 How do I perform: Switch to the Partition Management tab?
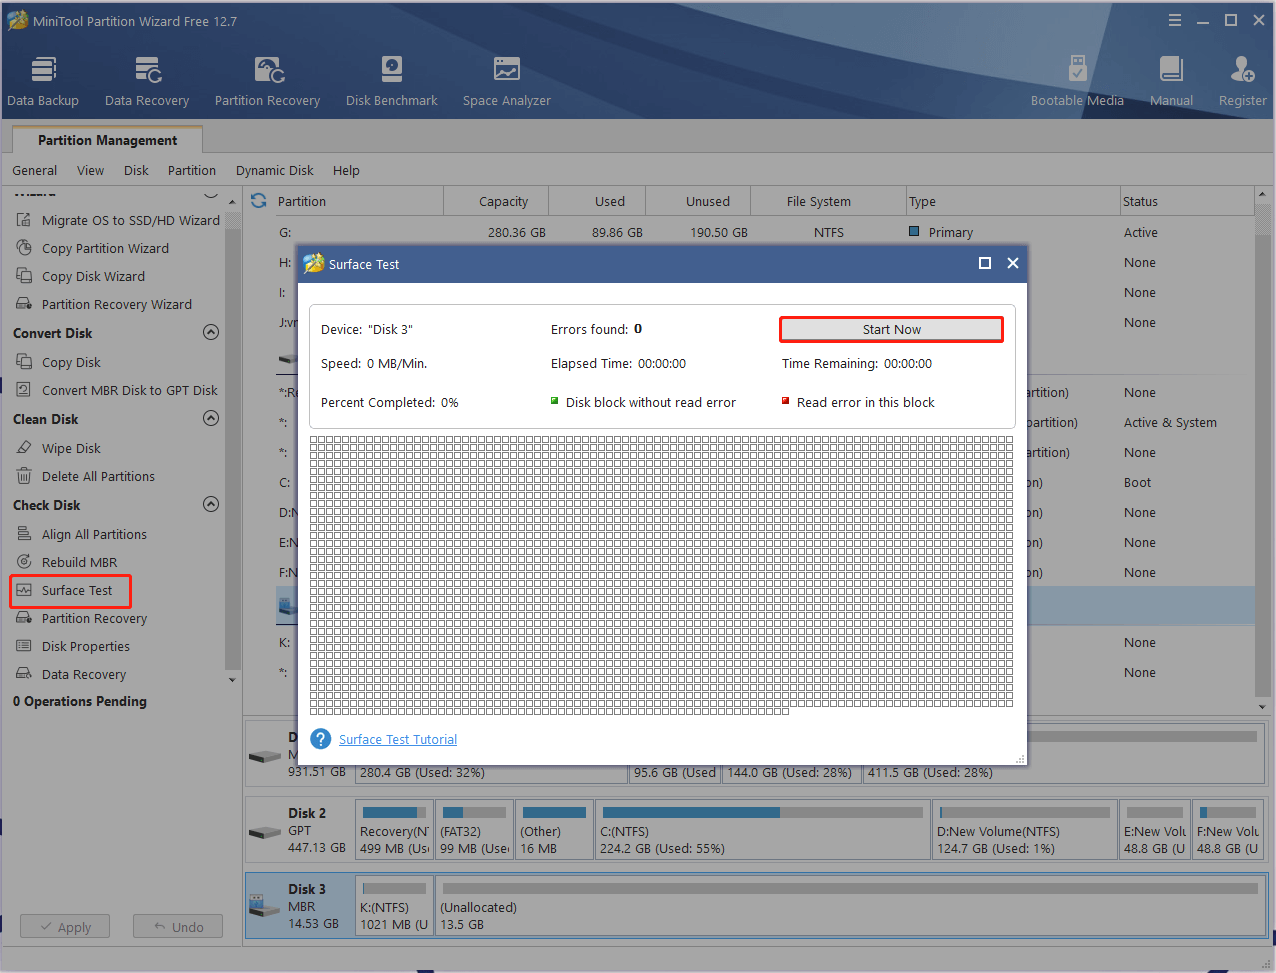[x=108, y=140]
